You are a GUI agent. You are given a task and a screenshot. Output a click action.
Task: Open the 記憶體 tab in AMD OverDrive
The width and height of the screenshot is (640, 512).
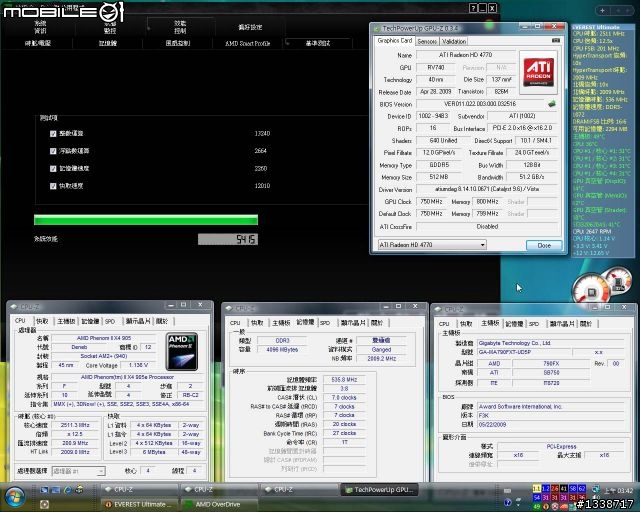pyautogui.click(x=108, y=43)
